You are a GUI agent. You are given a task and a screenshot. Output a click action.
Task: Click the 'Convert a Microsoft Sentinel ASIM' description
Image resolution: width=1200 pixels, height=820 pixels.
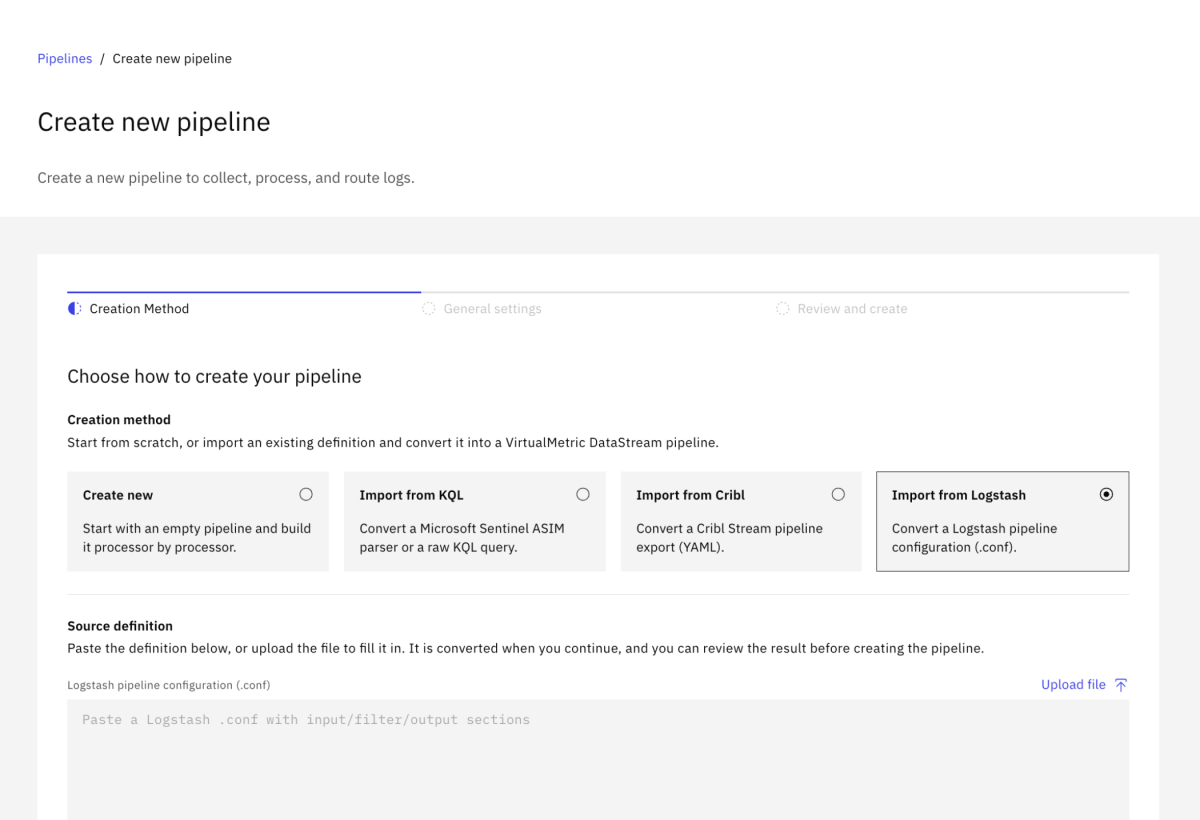tap(462, 538)
